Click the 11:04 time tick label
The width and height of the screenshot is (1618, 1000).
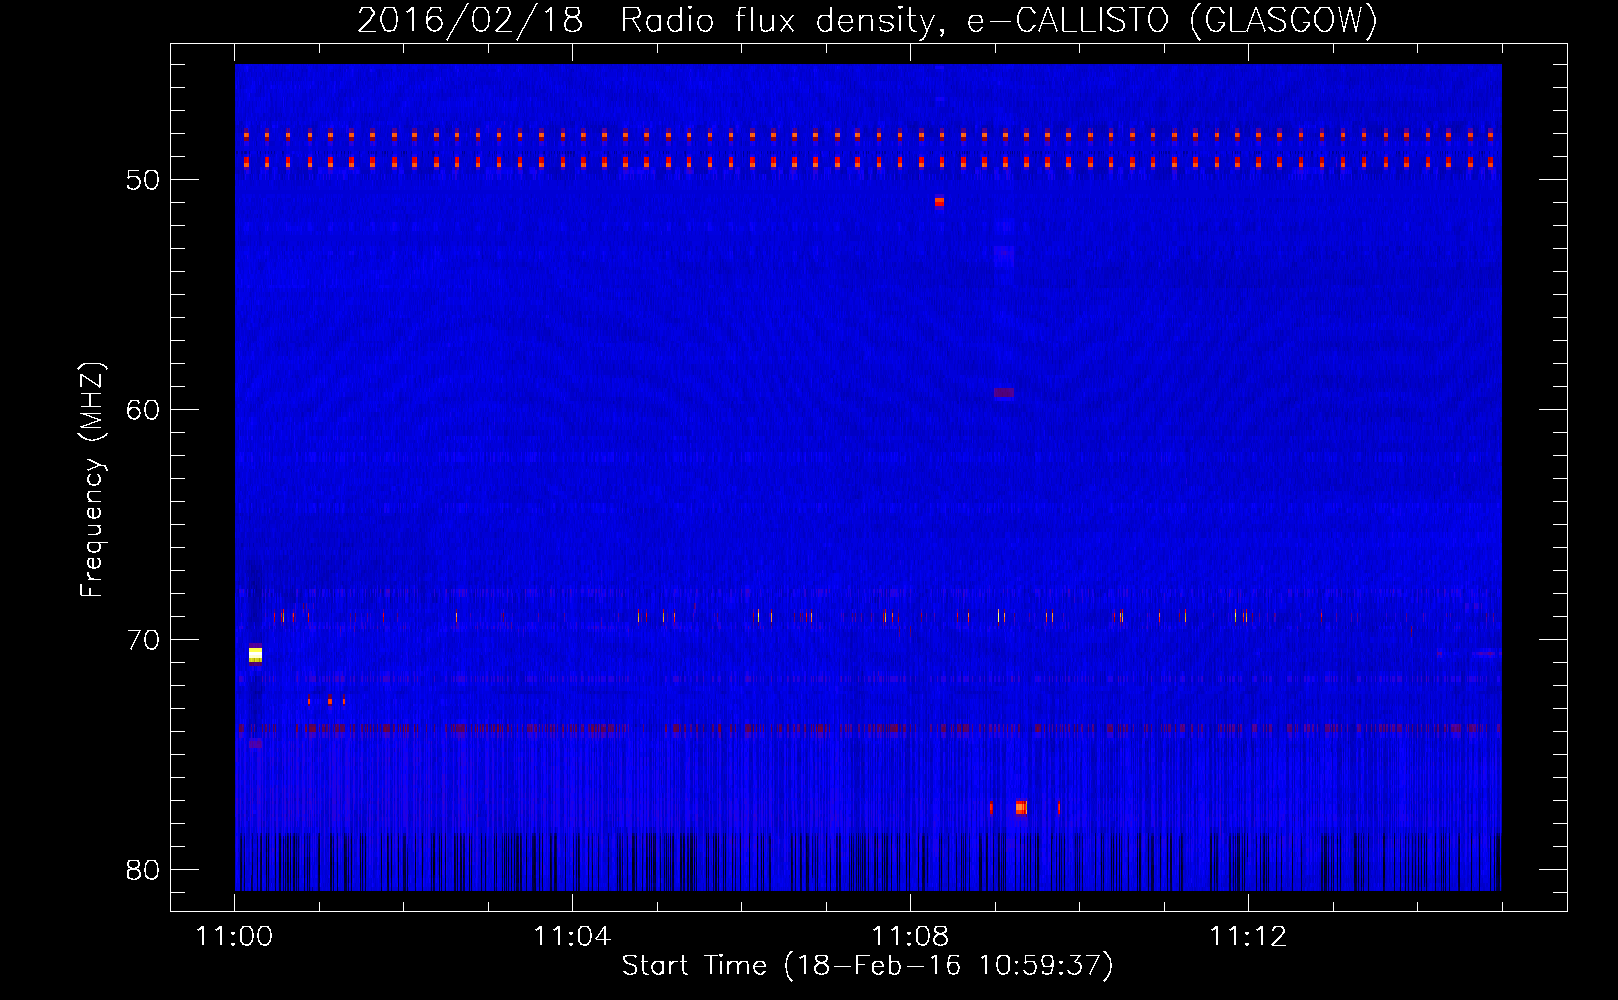tap(572, 937)
